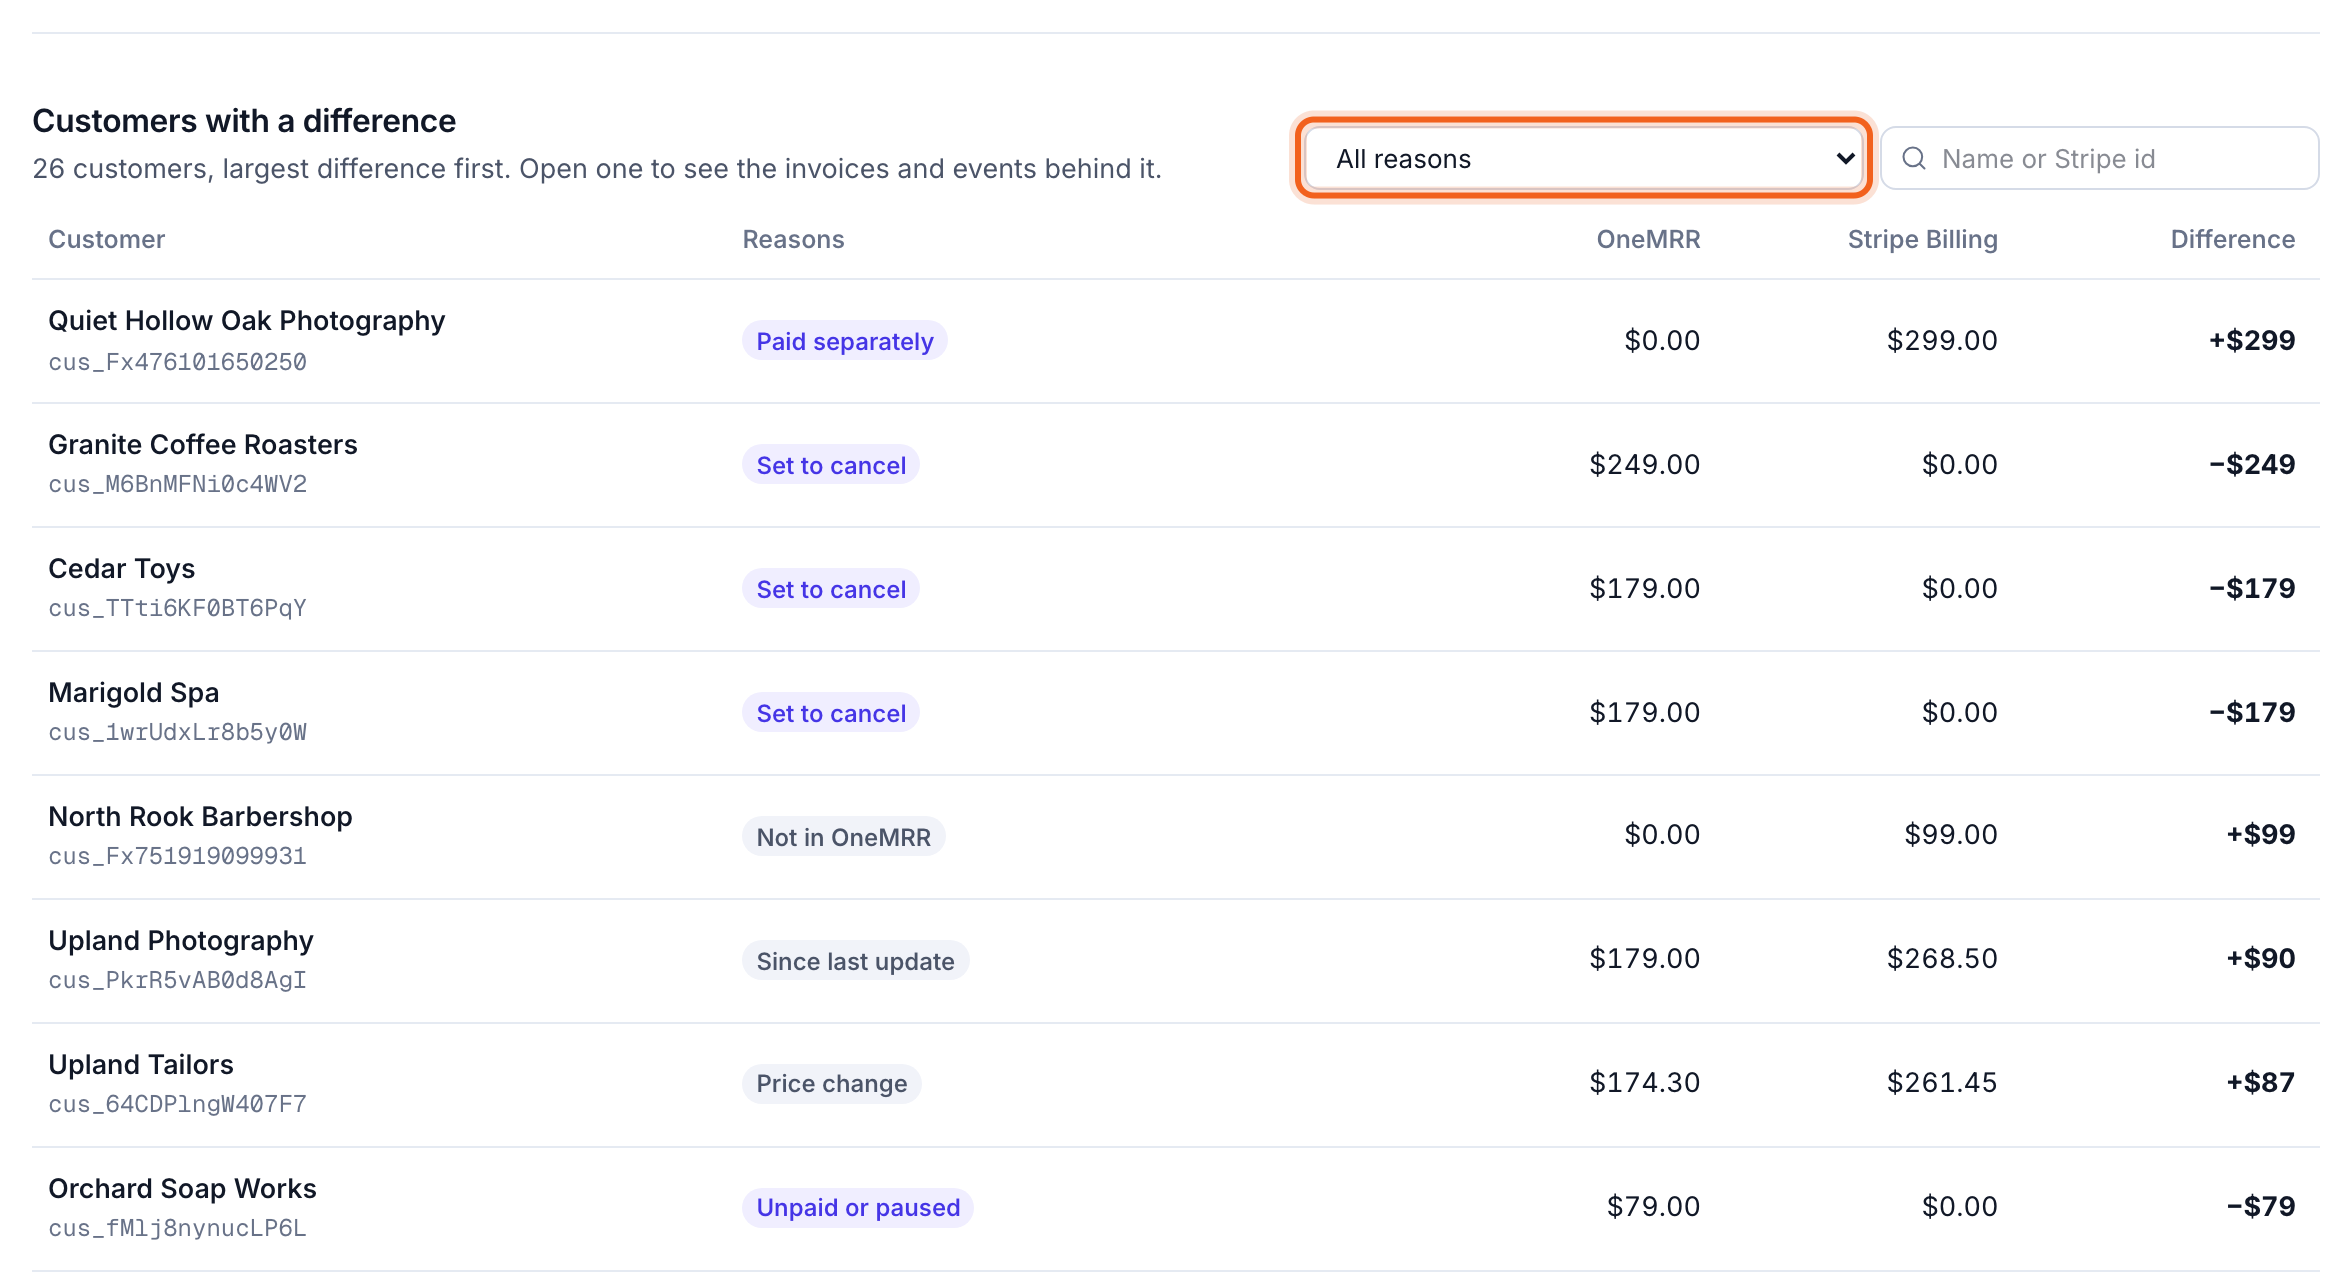Focus the Name or Stripe id search field

pos(2100,158)
